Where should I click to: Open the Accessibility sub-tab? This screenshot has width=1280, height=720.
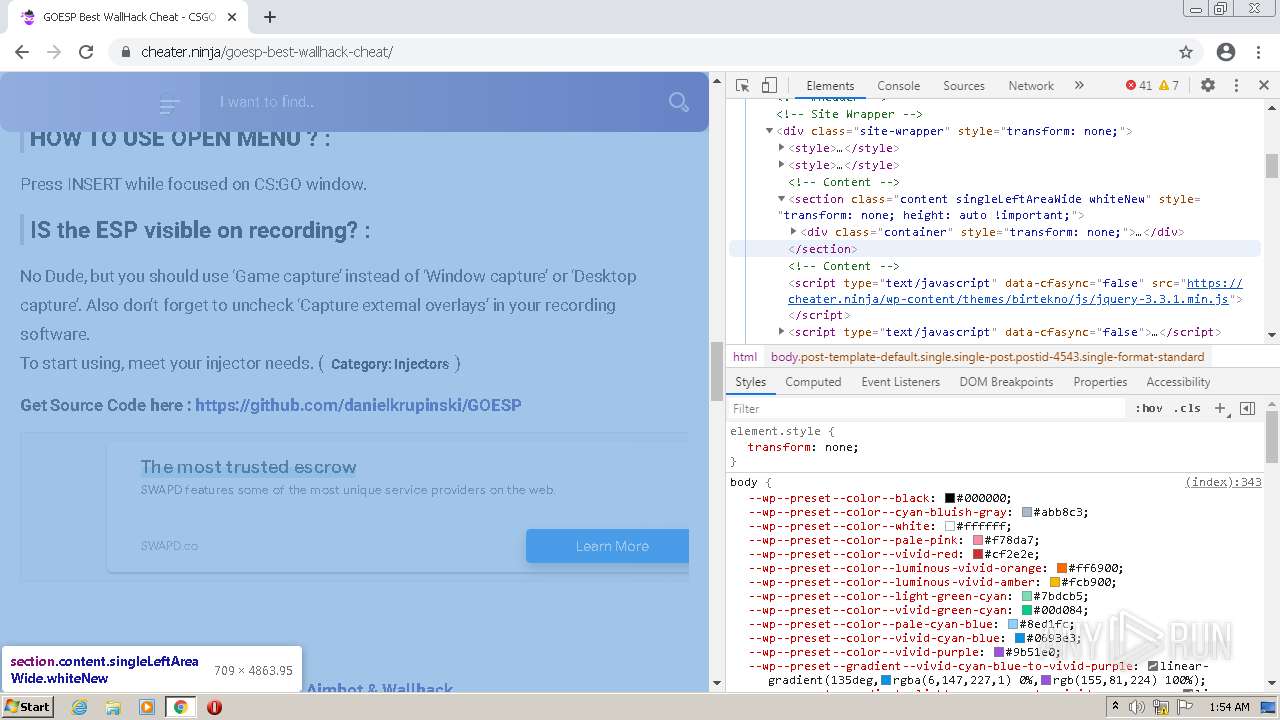tap(1178, 382)
